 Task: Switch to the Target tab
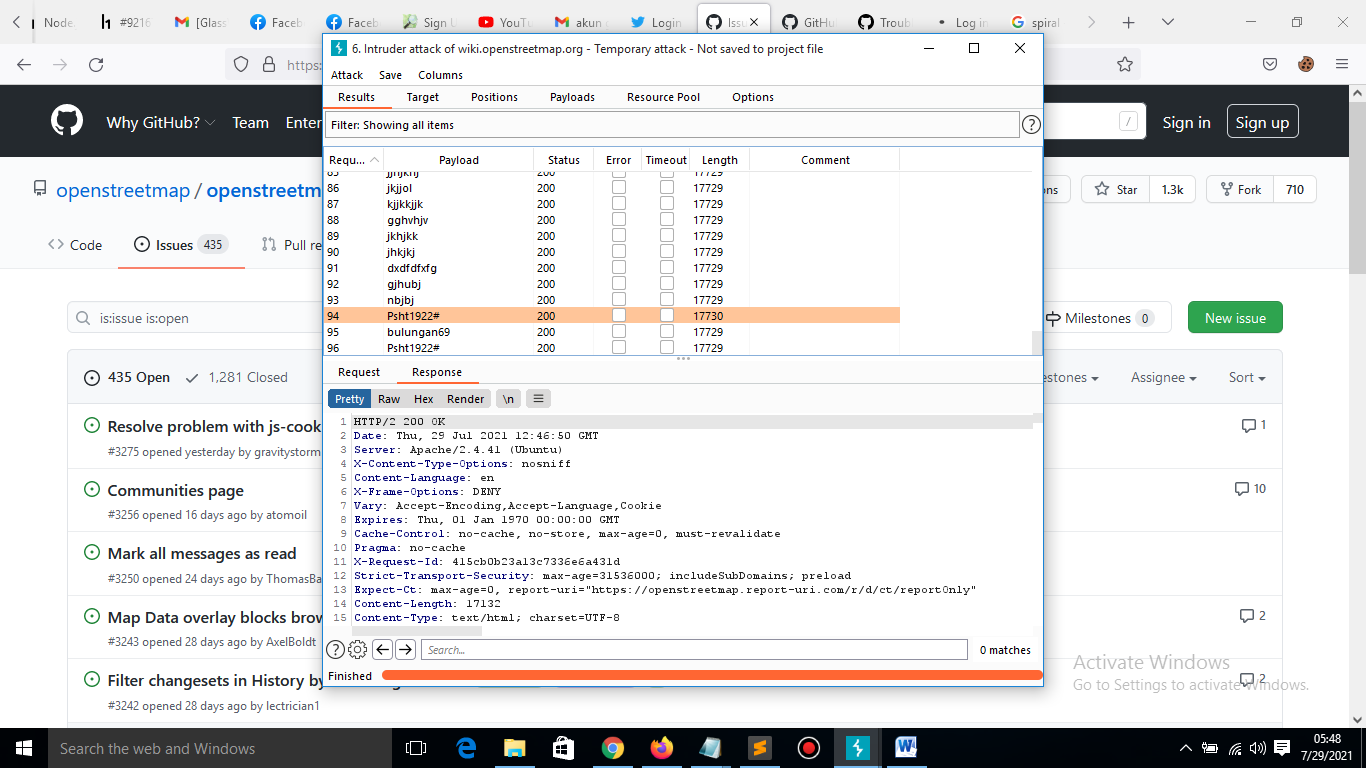[423, 97]
